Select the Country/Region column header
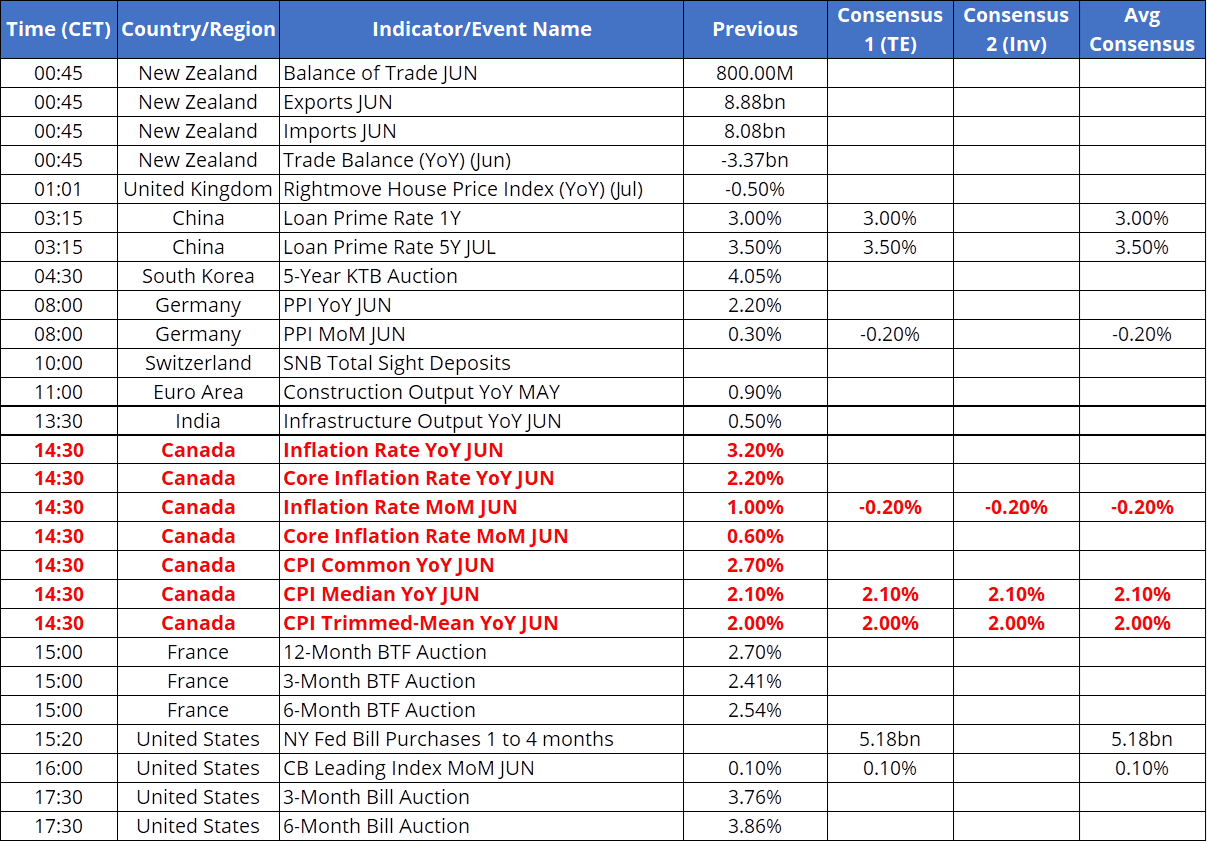Screen dimensions: 1207x842 198,29
